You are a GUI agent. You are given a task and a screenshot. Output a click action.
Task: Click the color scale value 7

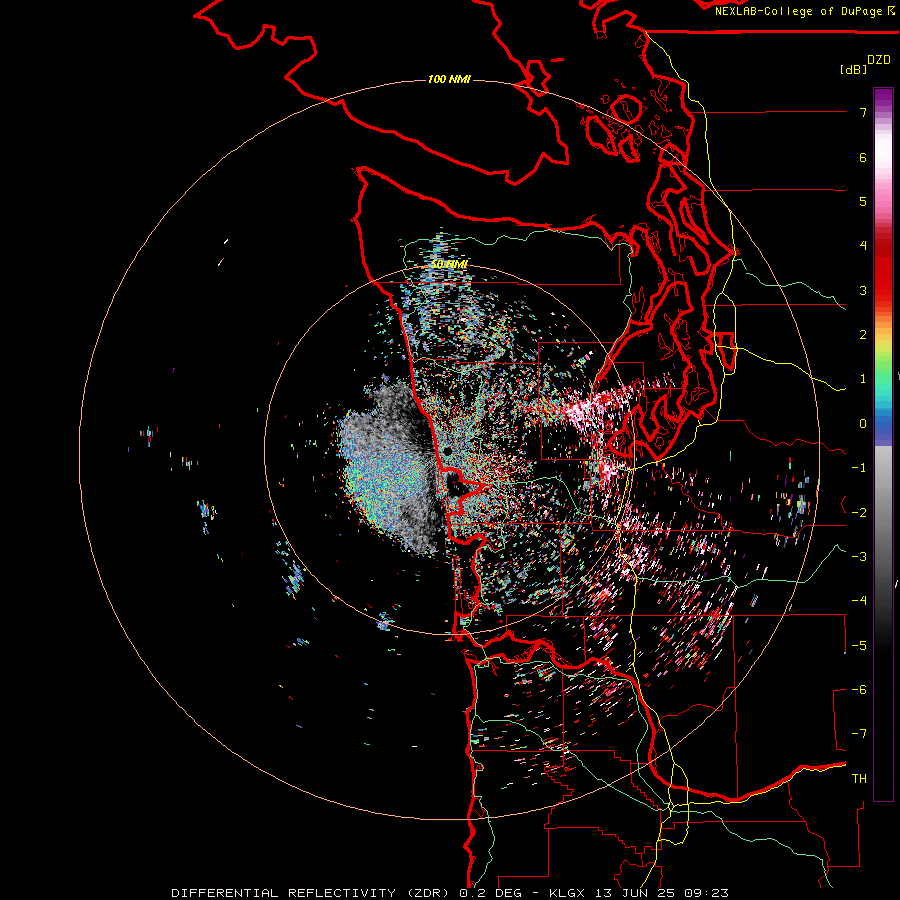pos(863,112)
